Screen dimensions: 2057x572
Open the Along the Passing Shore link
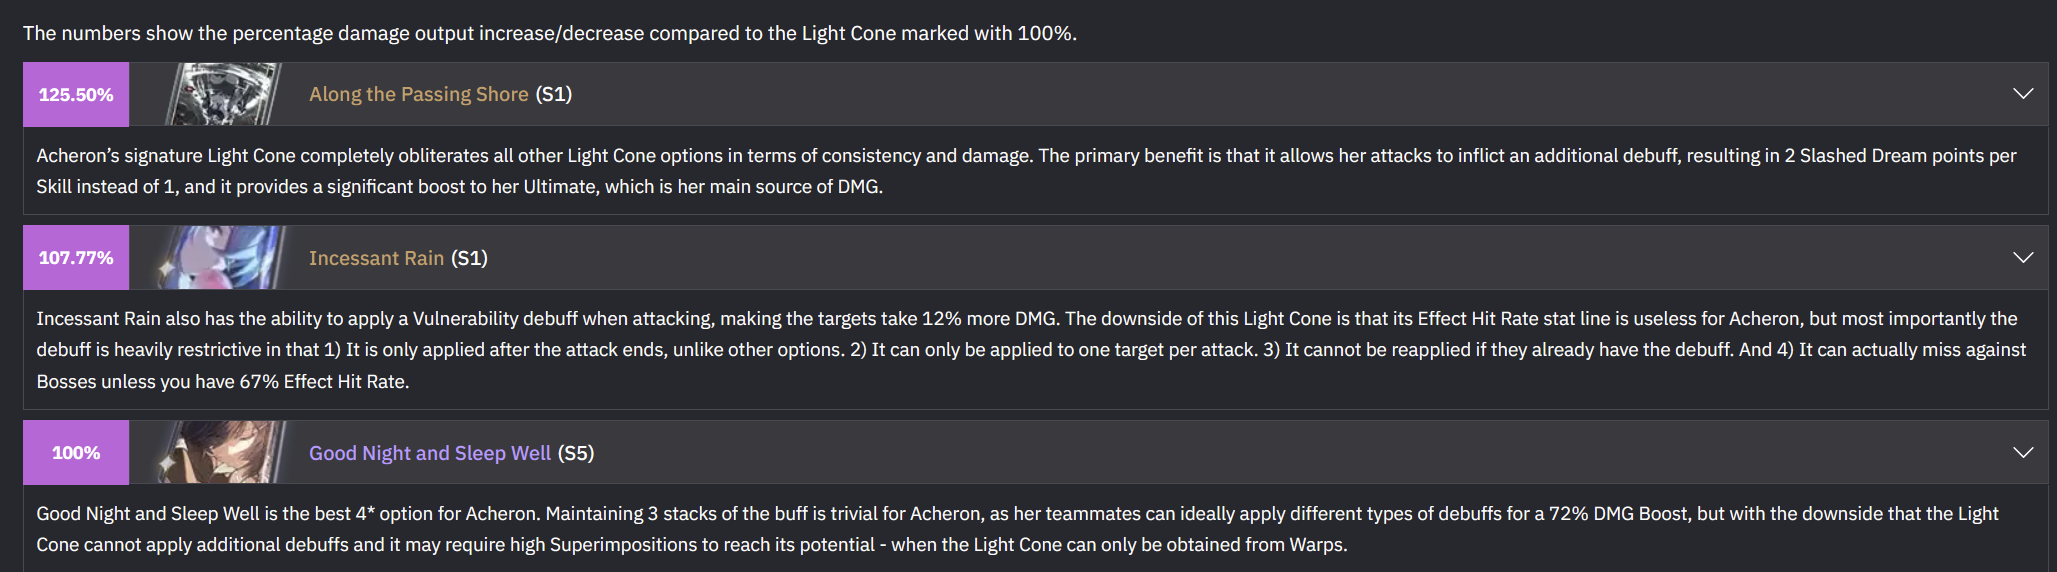(418, 94)
